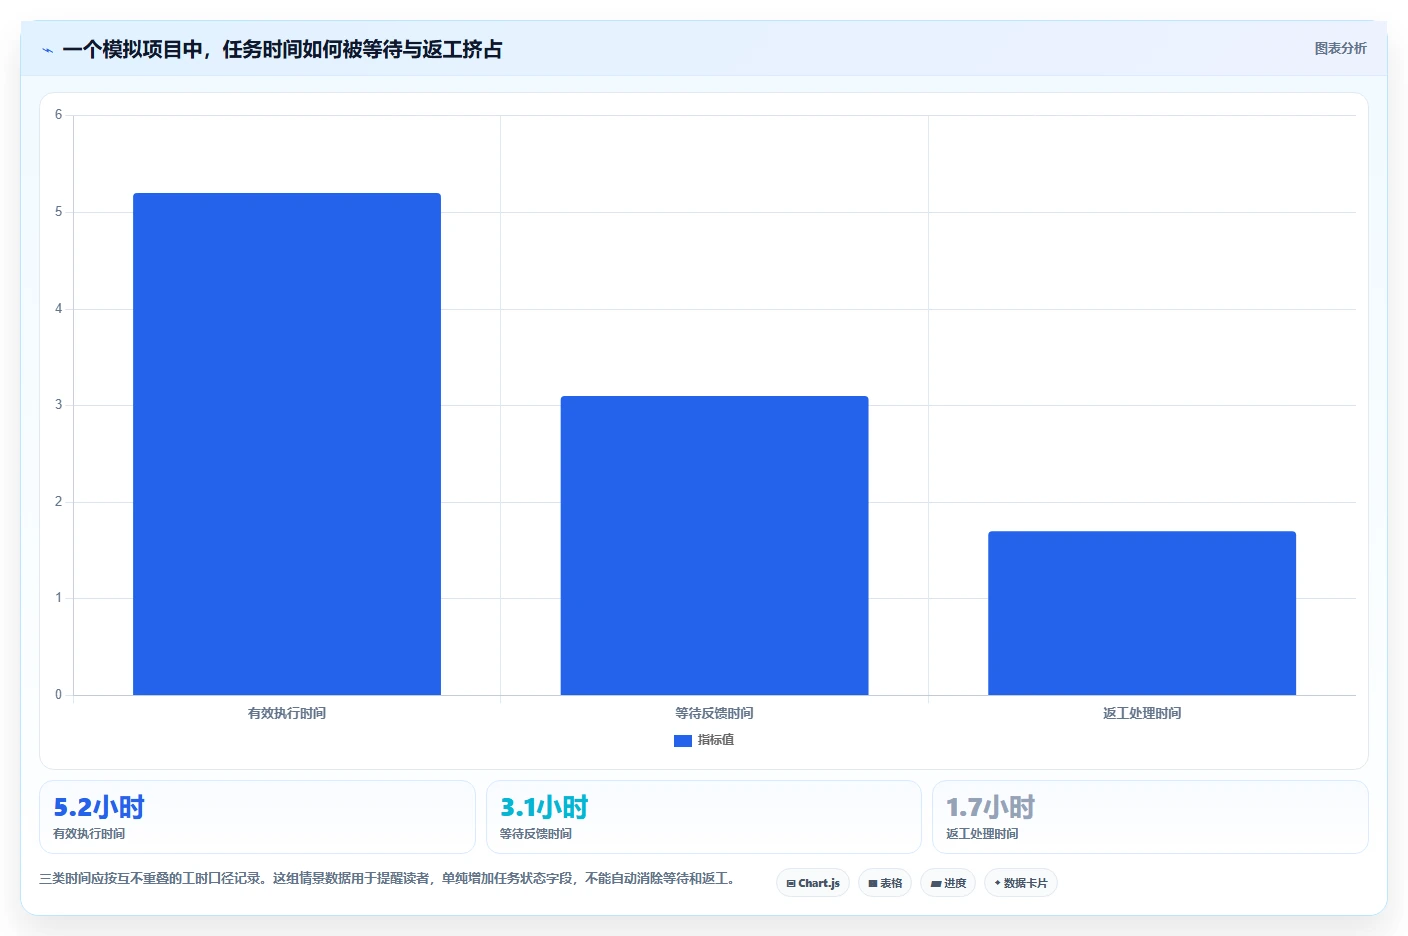Click the lightning icon beside the title
Image resolution: width=1408 pixels, height=936 pixels.
tap(47, 50)
